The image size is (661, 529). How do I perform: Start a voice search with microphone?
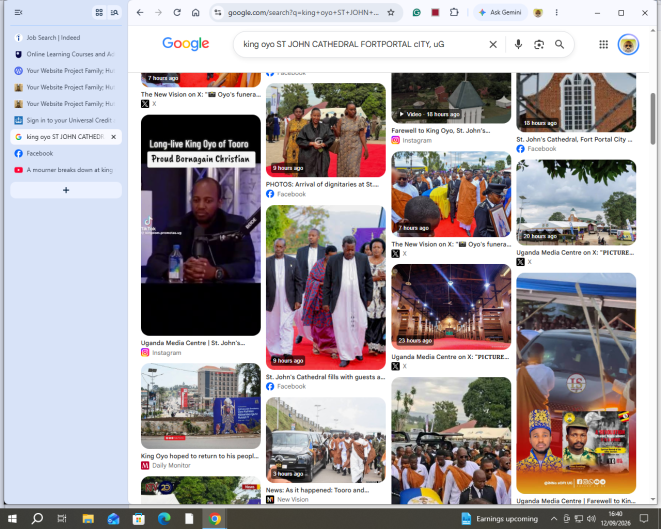coord(519,44)
